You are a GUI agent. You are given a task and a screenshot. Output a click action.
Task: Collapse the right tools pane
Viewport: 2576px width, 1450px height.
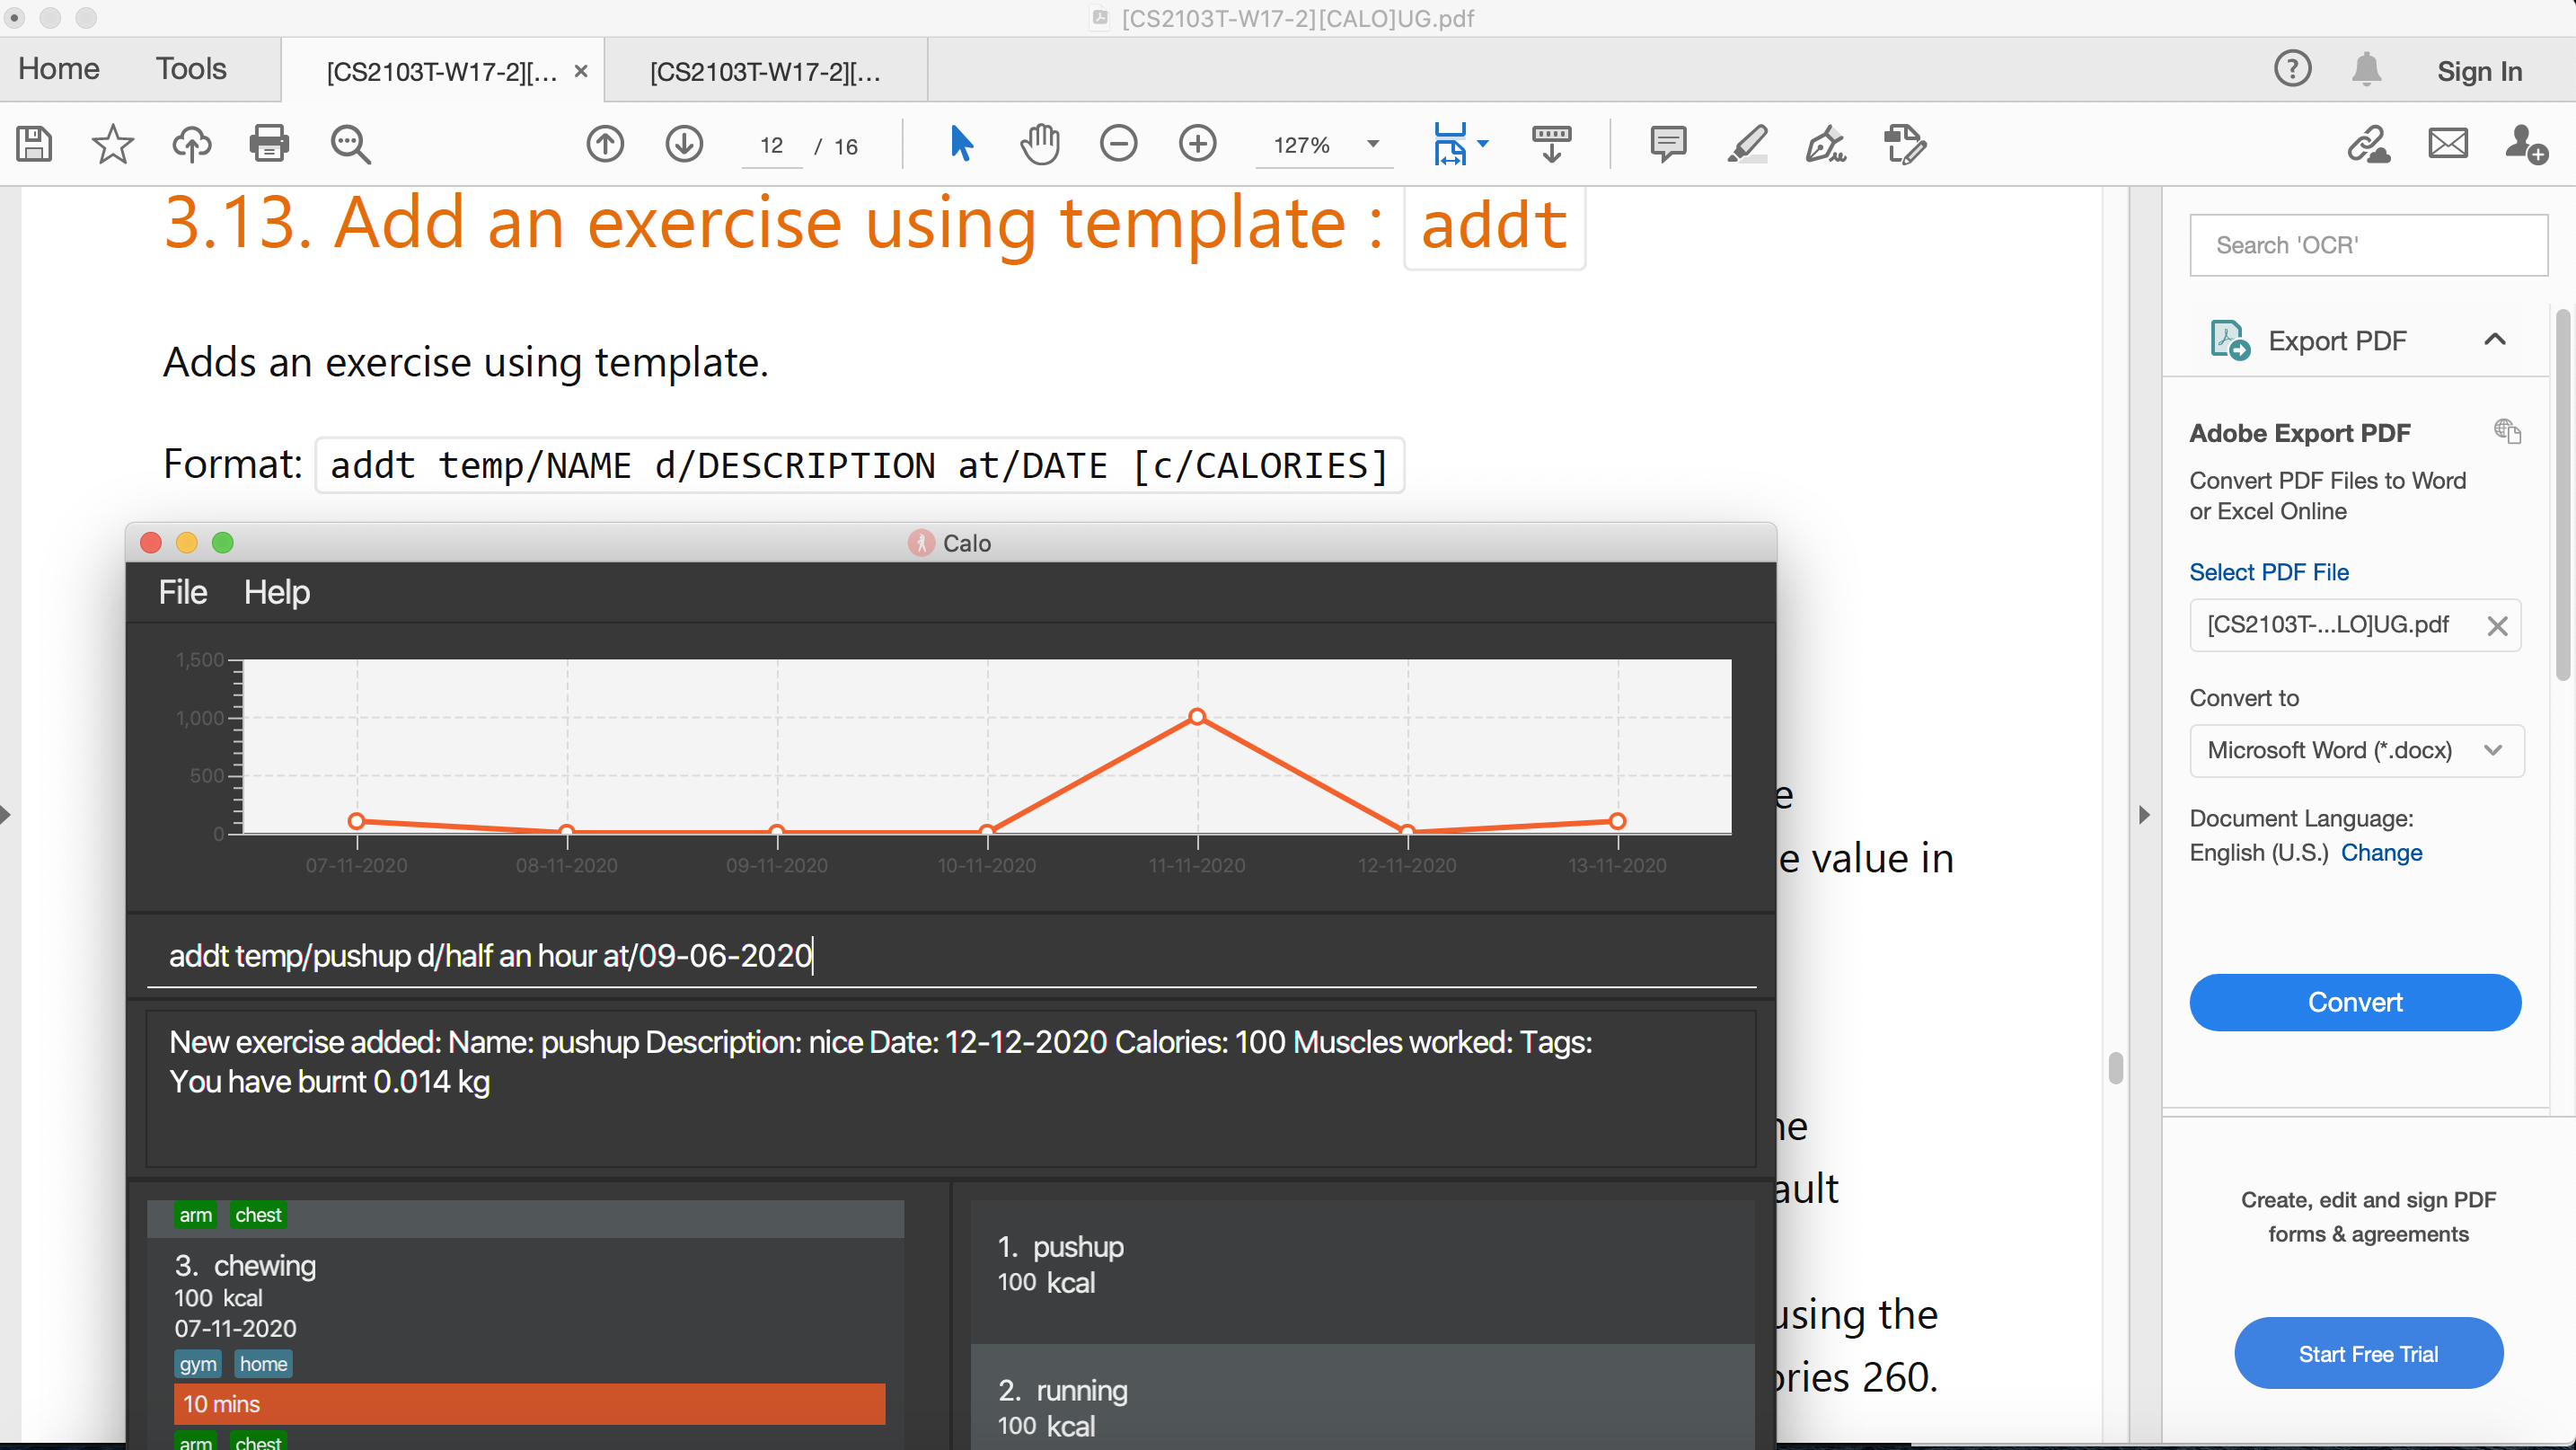pyautogui.click(x=2144, y=815)
